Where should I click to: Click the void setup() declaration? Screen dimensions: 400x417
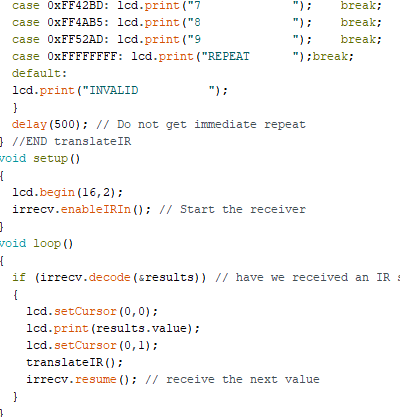[40, 158]
